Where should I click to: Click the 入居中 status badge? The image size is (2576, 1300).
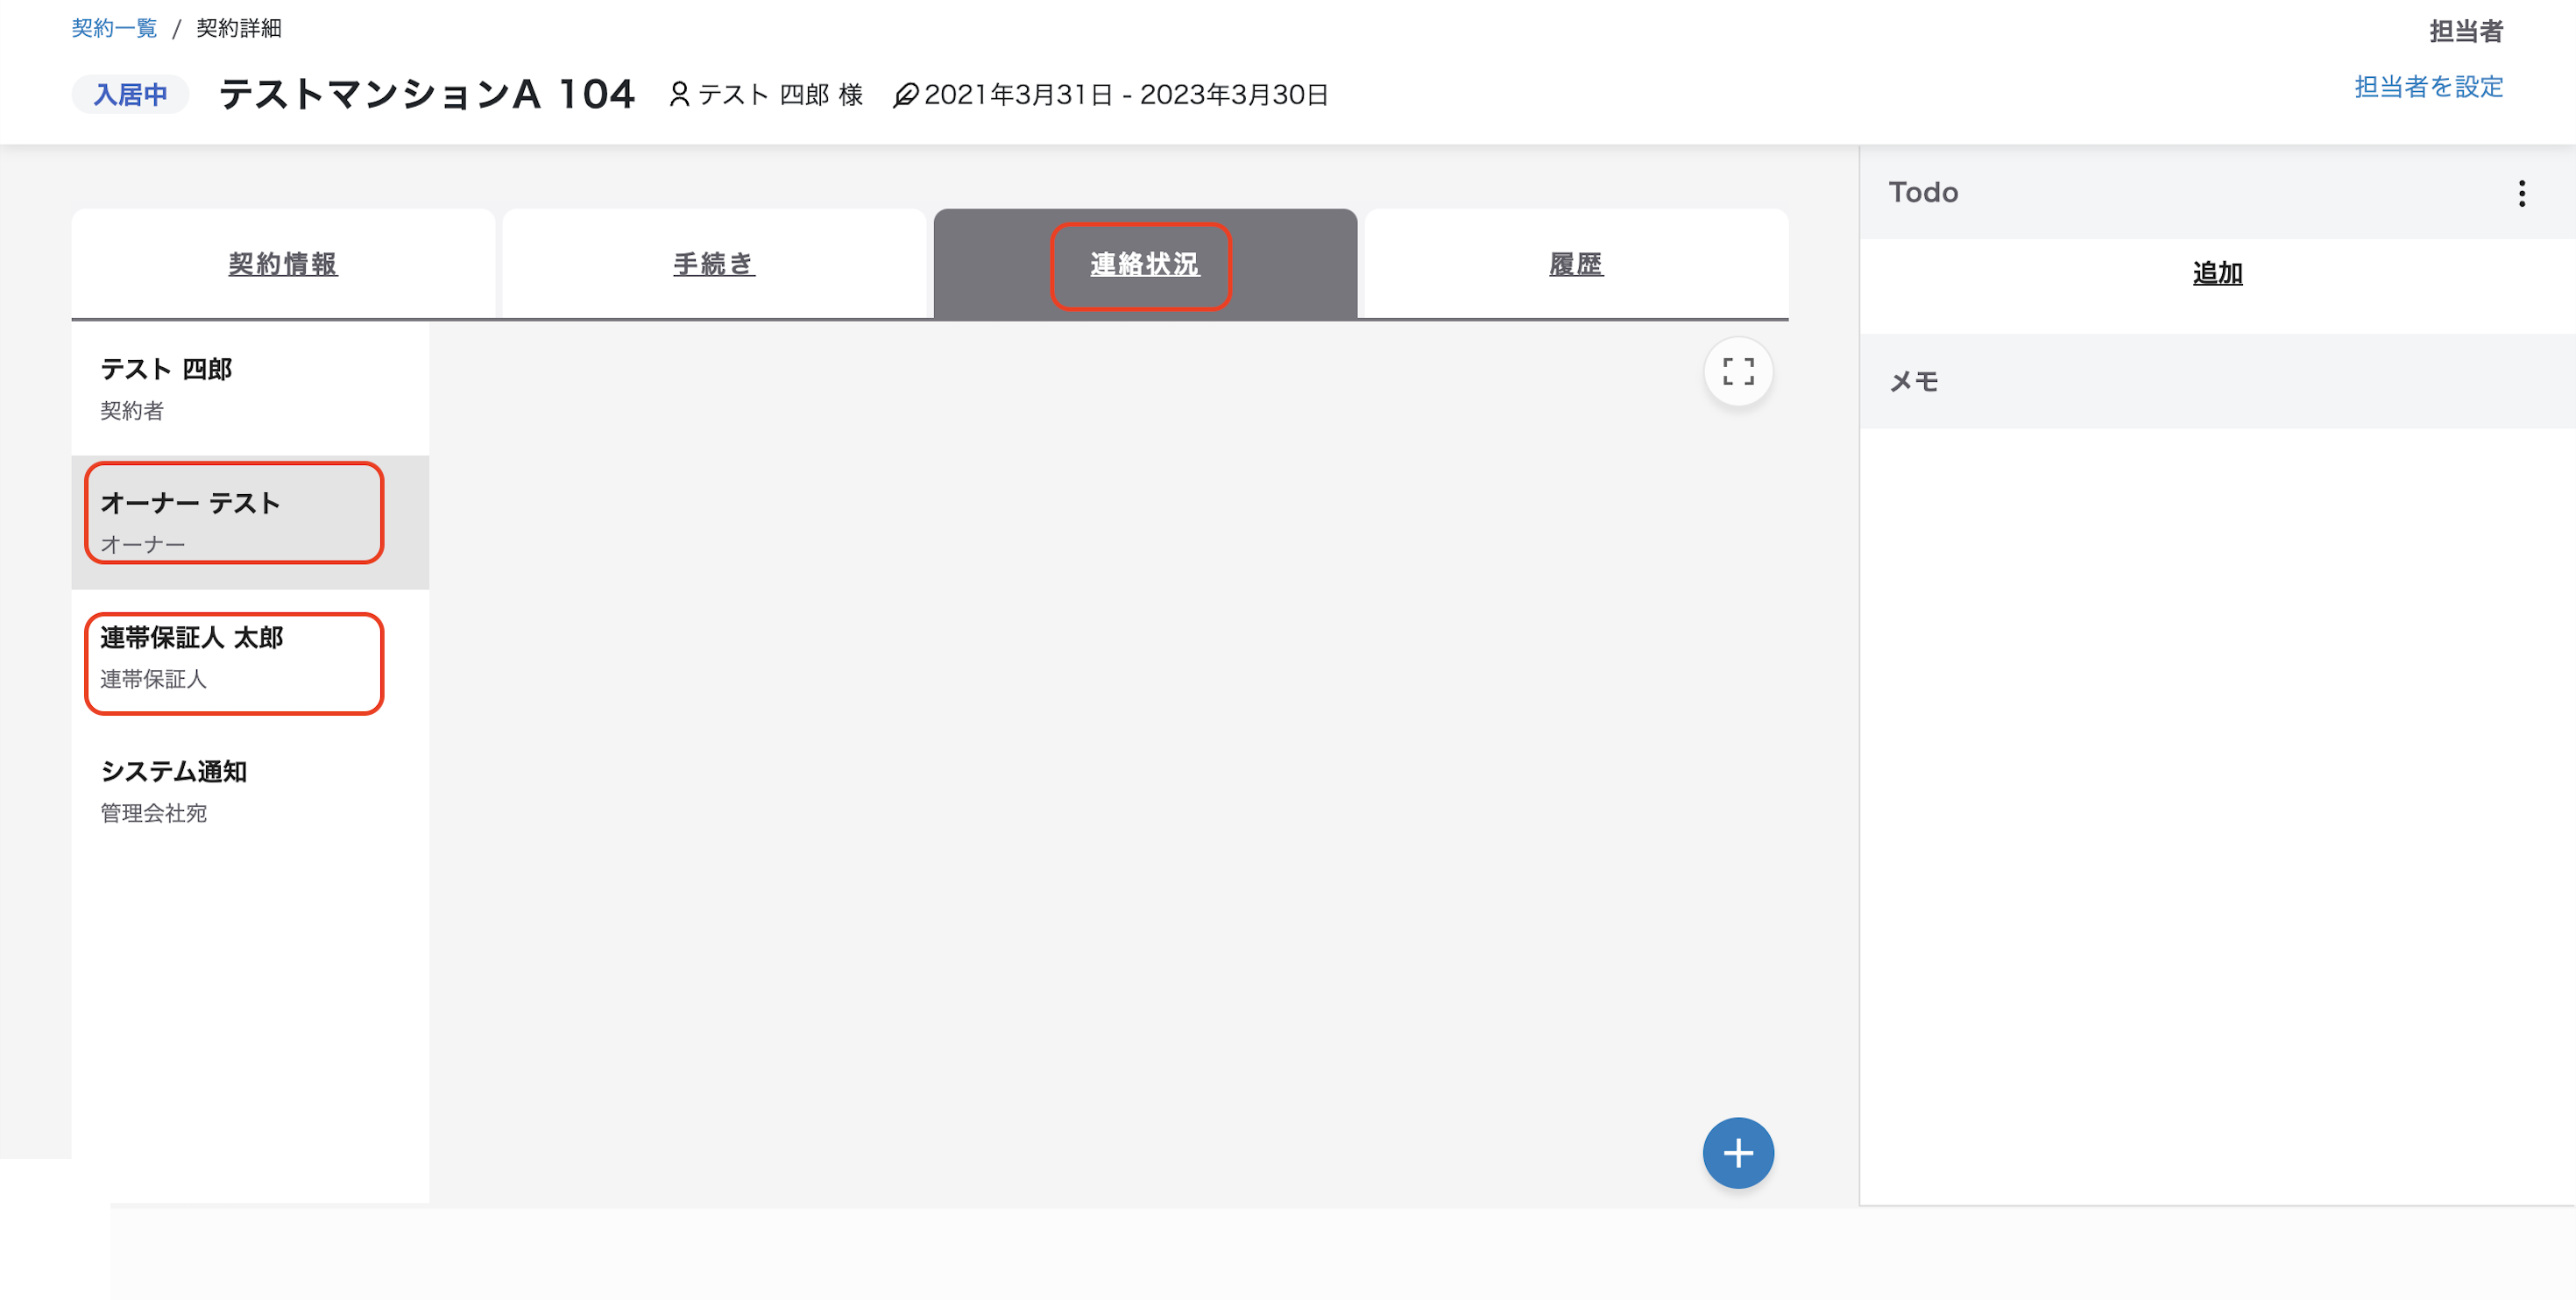130,94
